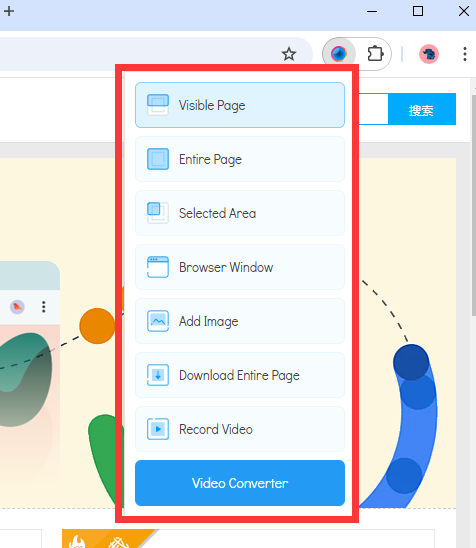Open Chrome's three-dot menu

pyautogui.click(x=465, y=54)
